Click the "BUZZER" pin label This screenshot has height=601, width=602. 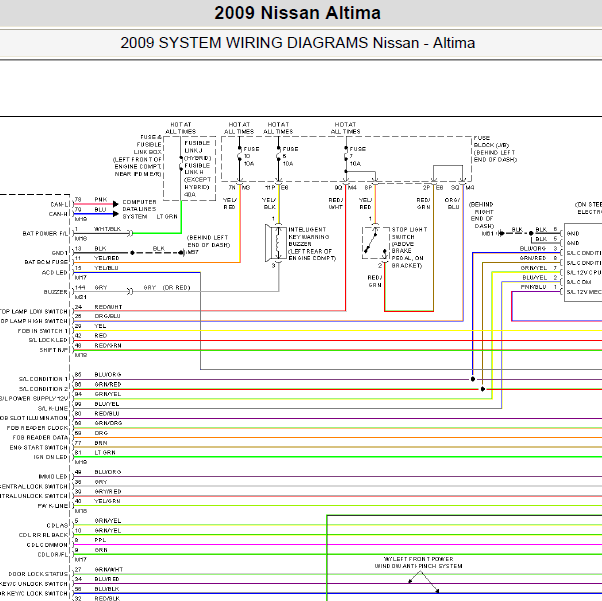(56, 292)
